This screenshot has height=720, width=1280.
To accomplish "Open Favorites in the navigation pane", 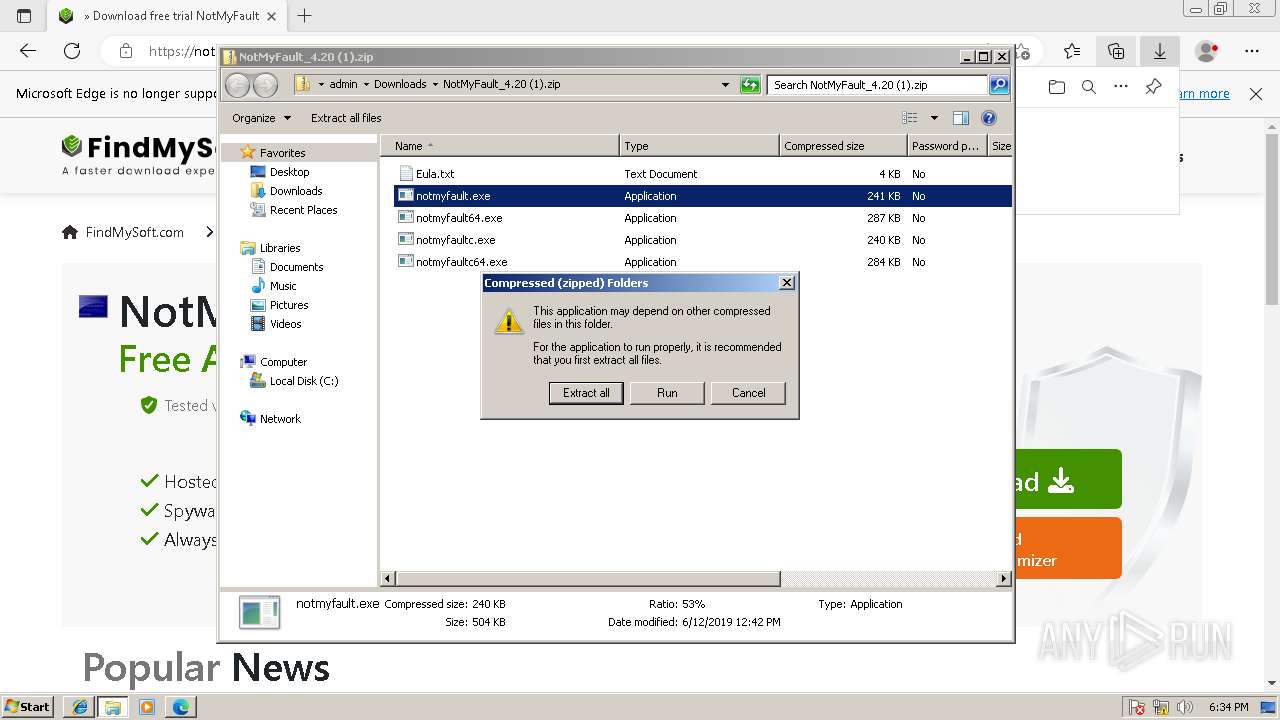I will click(282, 153).
